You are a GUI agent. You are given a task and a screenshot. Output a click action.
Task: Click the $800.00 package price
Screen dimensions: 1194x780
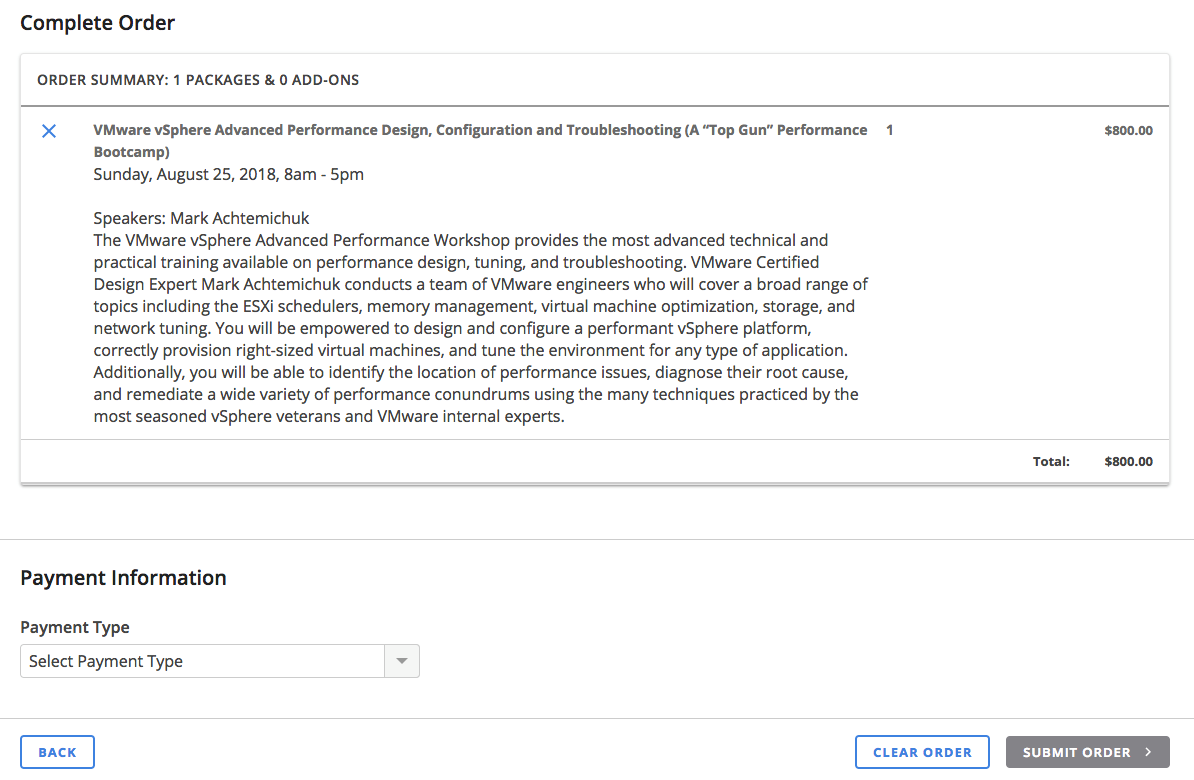(1128, 131)
